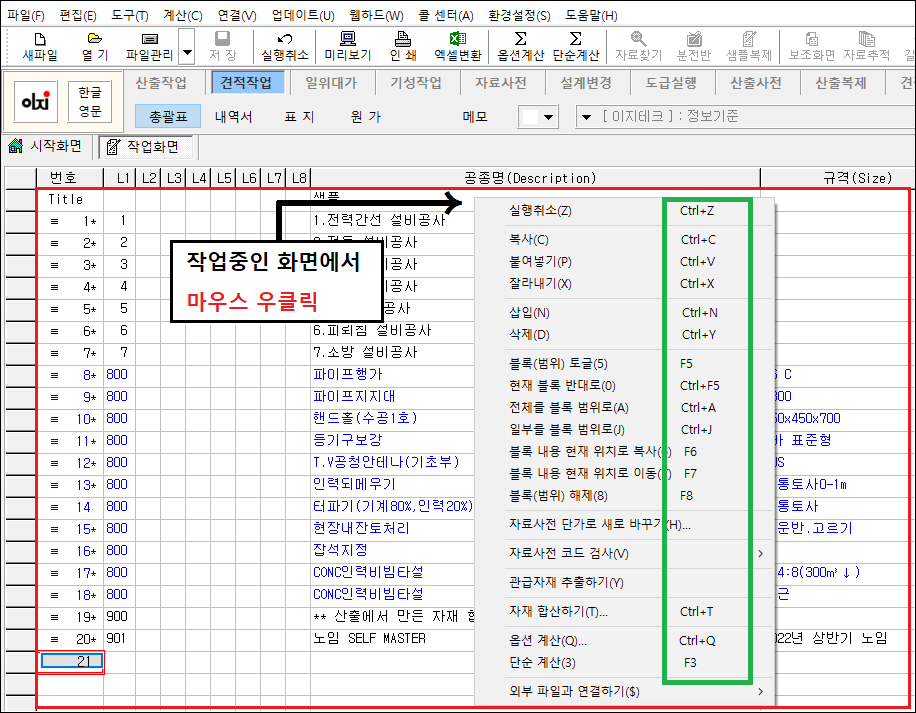
Task: Select the 견적작업 tab
Action: [x=246, y=83]
